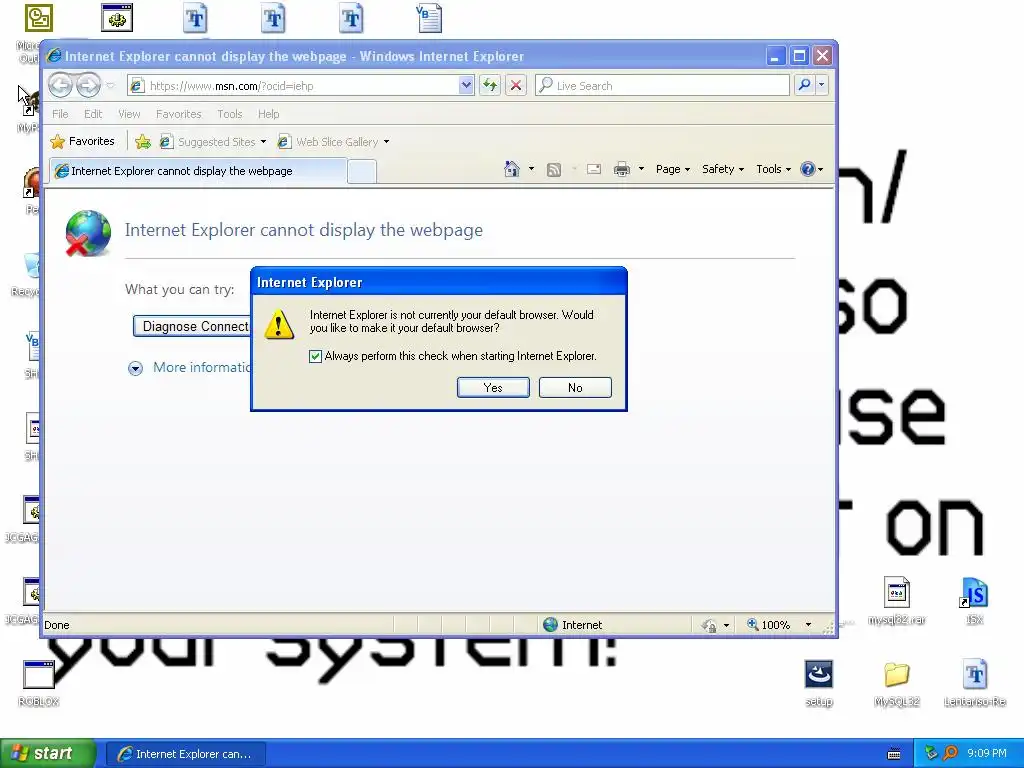Click the Read Mail envelope icon
The height and width of the screenshot is (768, 1024).
[x=594, y=170]
